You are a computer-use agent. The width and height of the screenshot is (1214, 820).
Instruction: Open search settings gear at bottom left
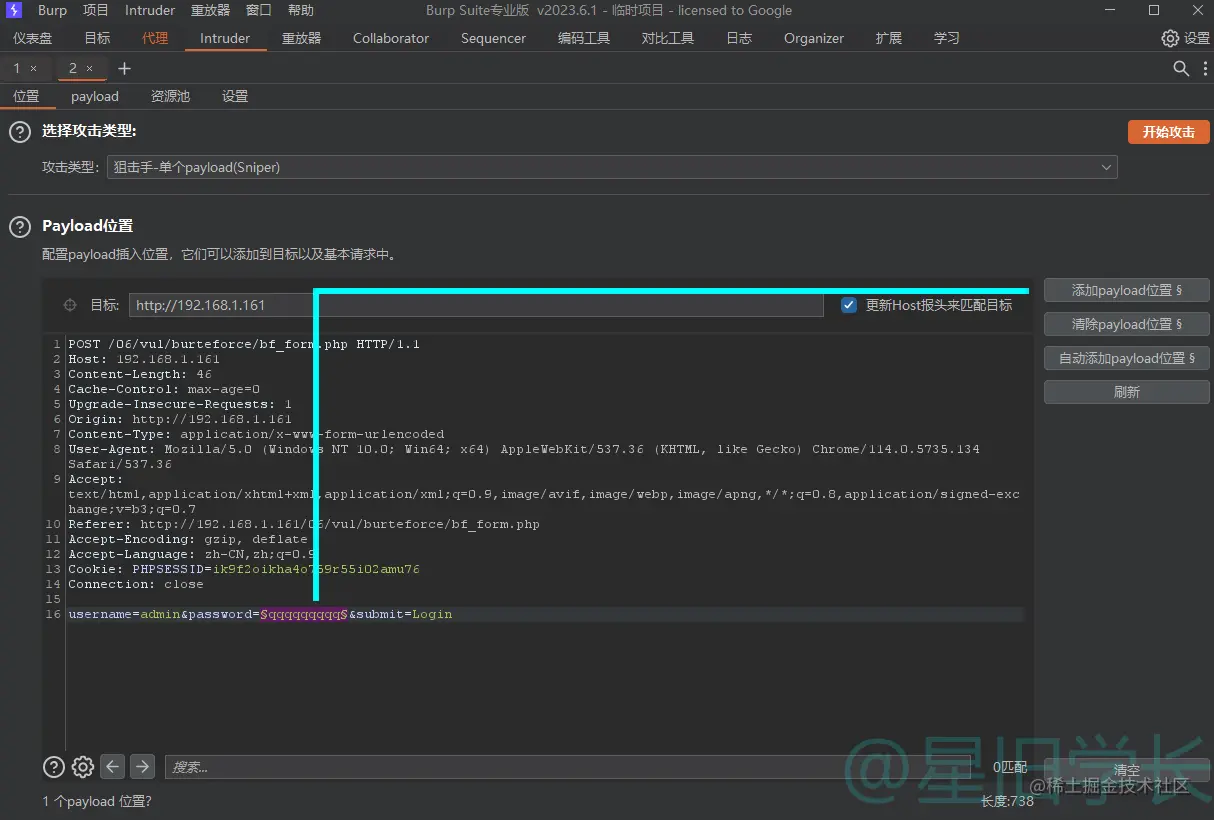pyautogui.click(x=83, y=767)
